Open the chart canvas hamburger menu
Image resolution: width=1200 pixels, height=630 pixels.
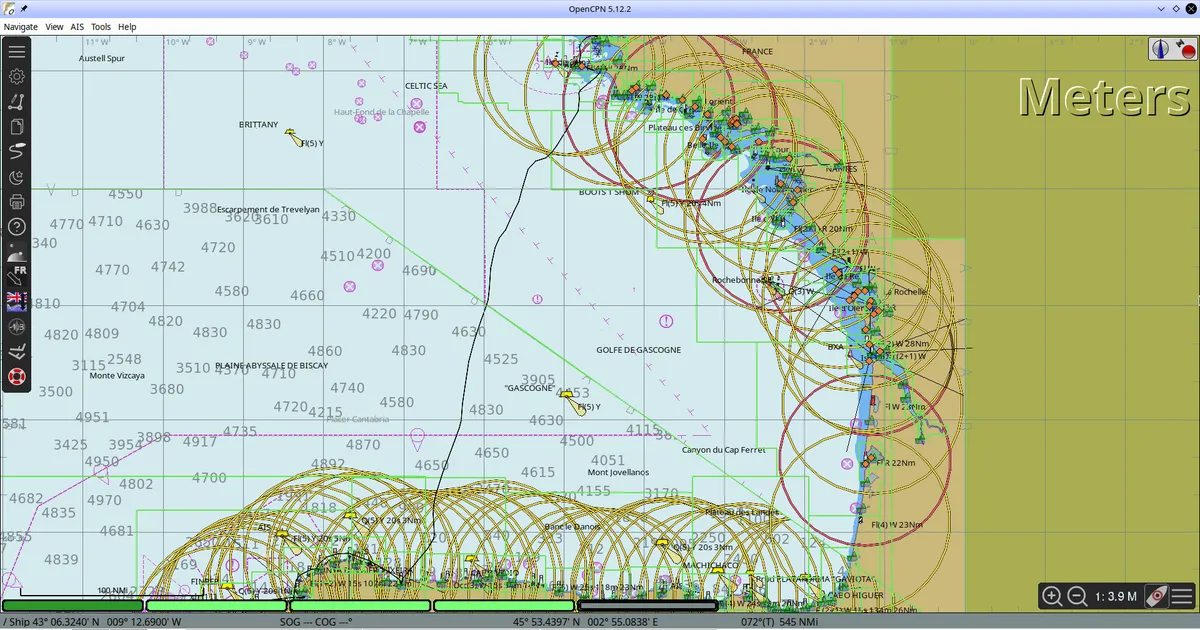[1181, 597]
